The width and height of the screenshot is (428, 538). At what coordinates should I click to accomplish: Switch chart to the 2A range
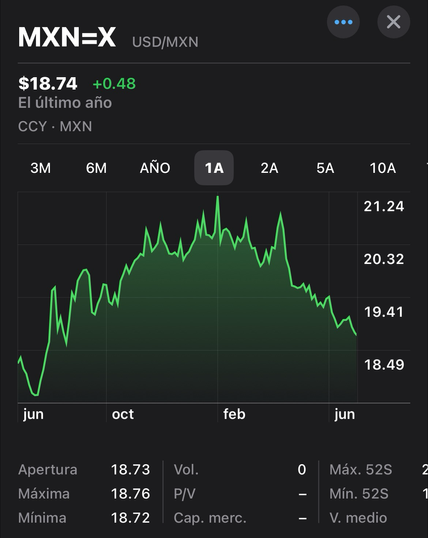[269, 168]
